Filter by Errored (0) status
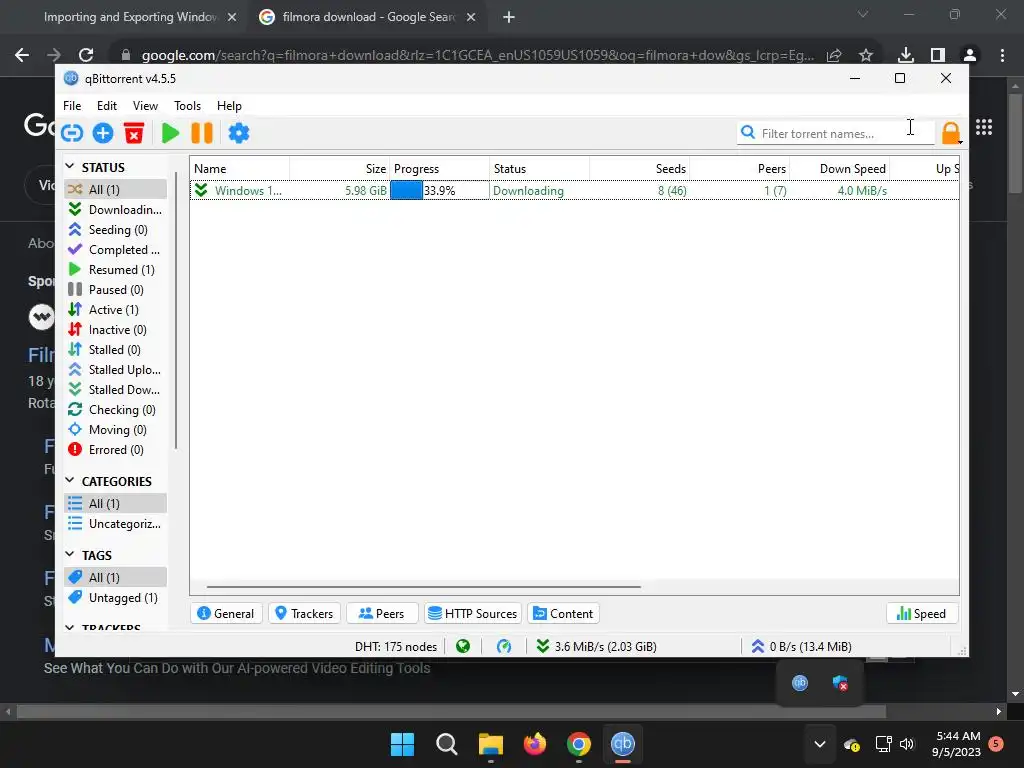This screenshot has width=1024, height=768. (116, 450)
